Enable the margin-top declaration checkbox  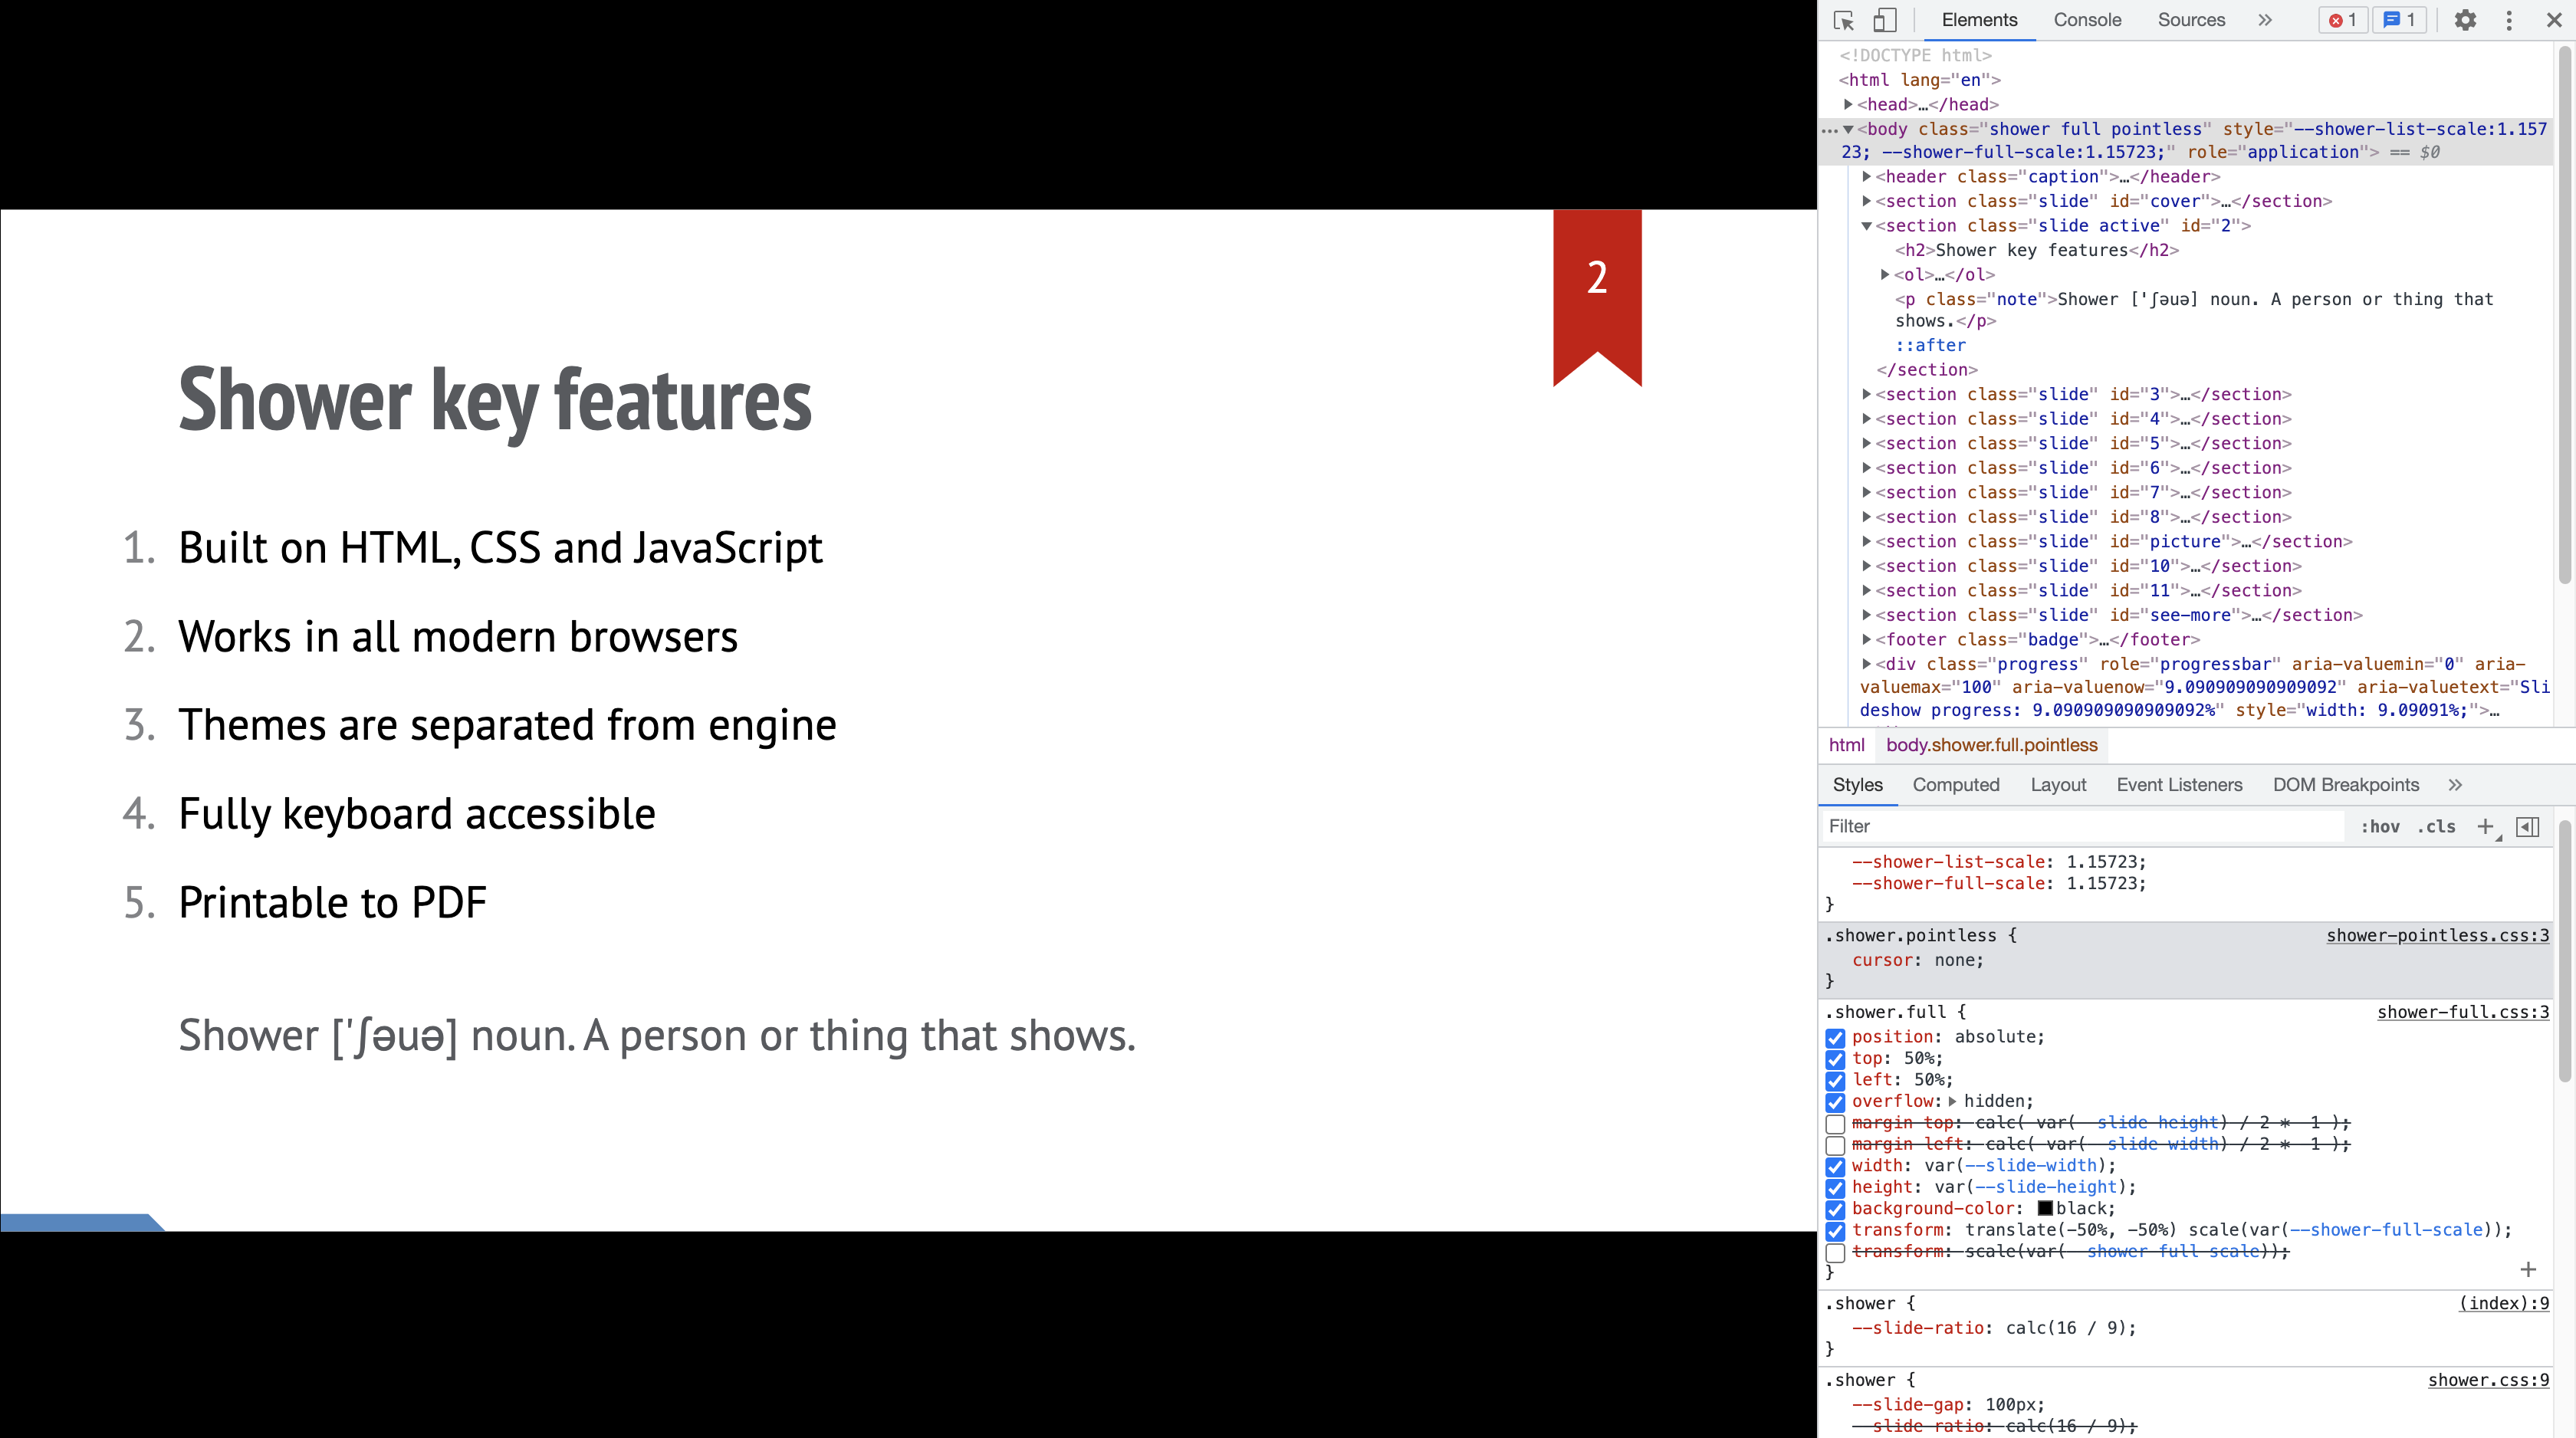point(1835,1124)
